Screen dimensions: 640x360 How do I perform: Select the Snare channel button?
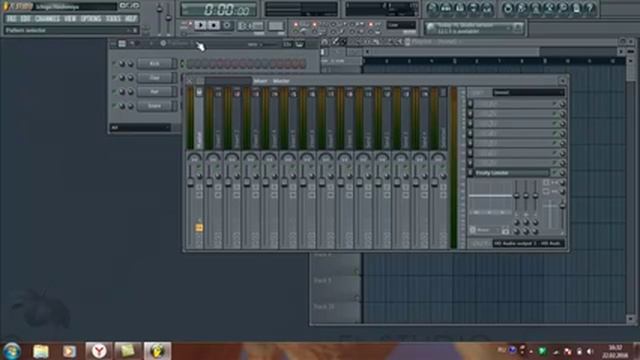click(155, 106)
